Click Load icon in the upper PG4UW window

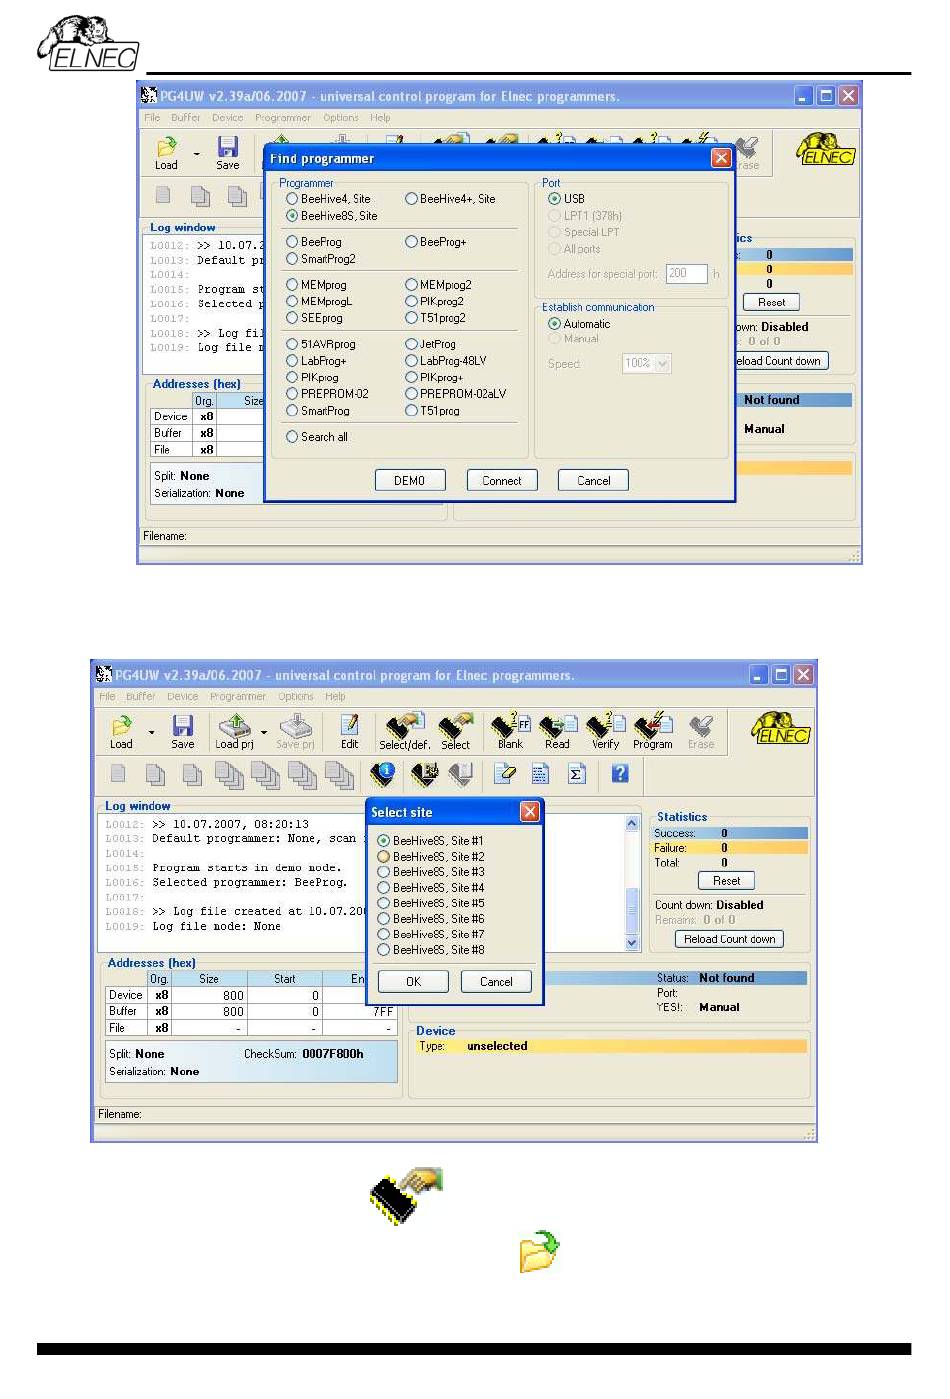tap(166, 152)
